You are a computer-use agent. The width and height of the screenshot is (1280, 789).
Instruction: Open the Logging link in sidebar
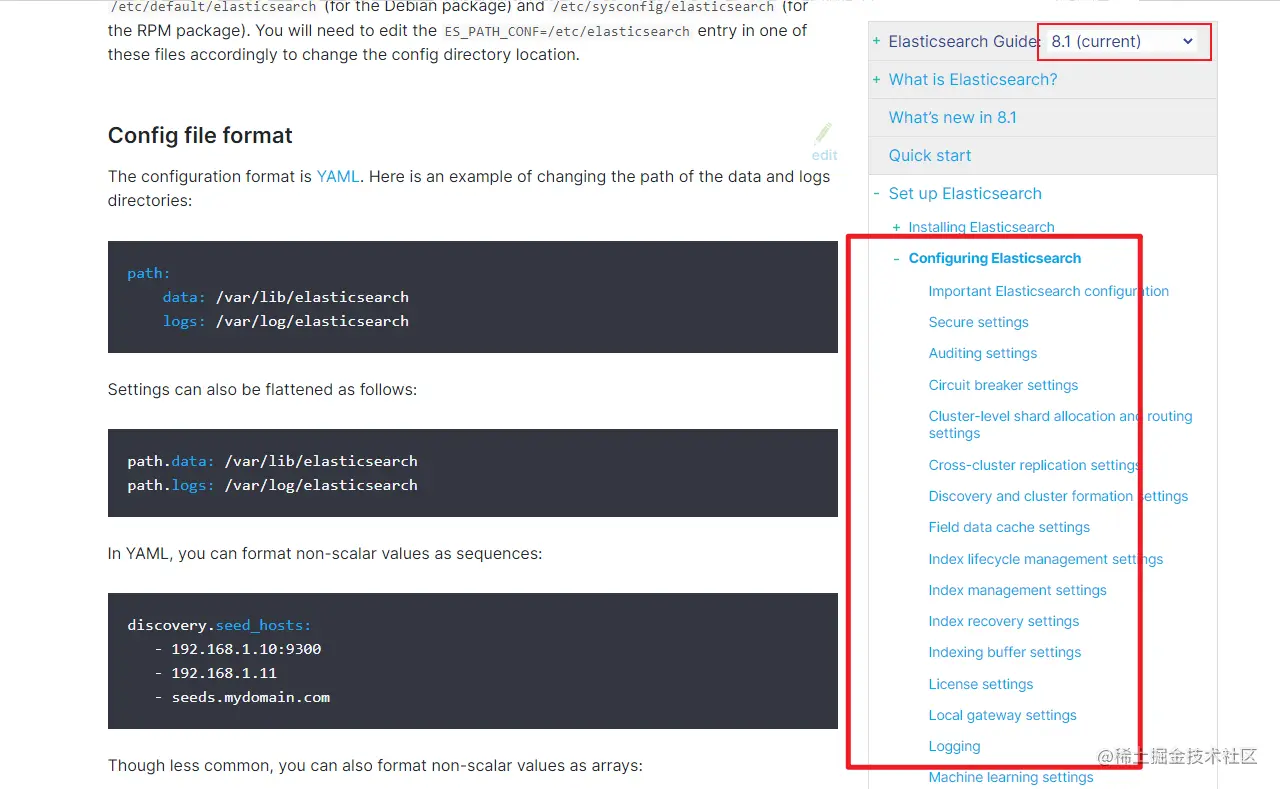pyautogui.click(x=954, y=746)
